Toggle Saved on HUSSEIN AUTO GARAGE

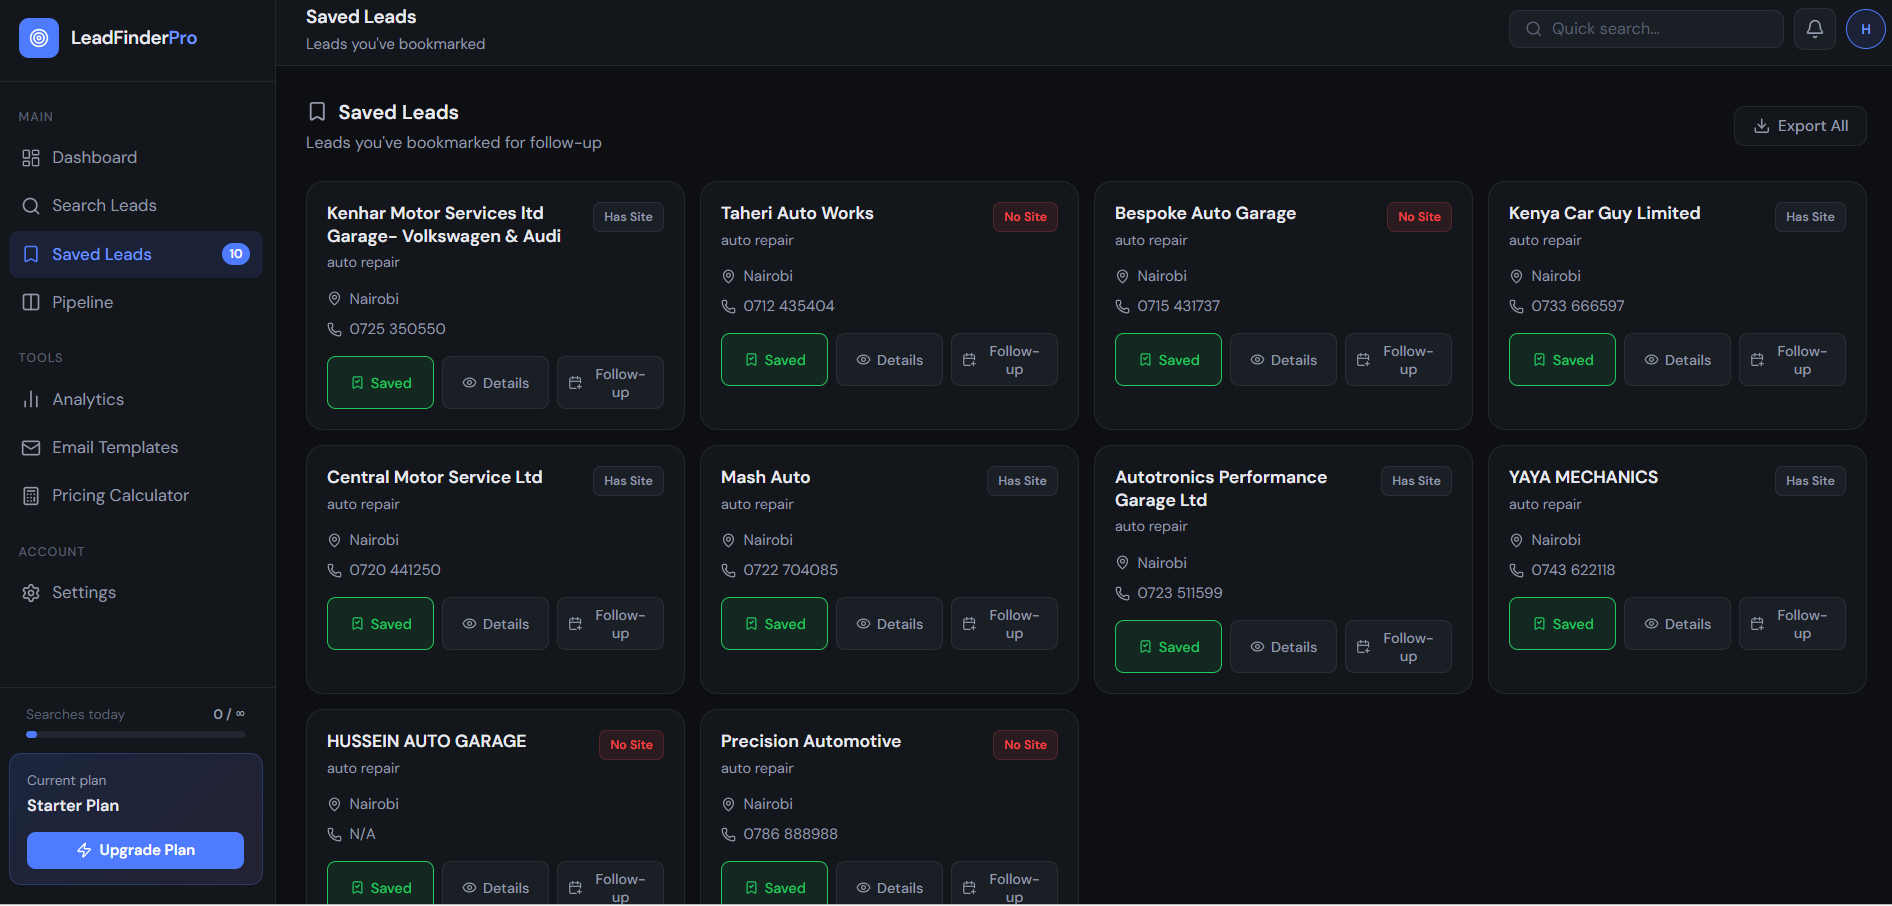(380, 884)
